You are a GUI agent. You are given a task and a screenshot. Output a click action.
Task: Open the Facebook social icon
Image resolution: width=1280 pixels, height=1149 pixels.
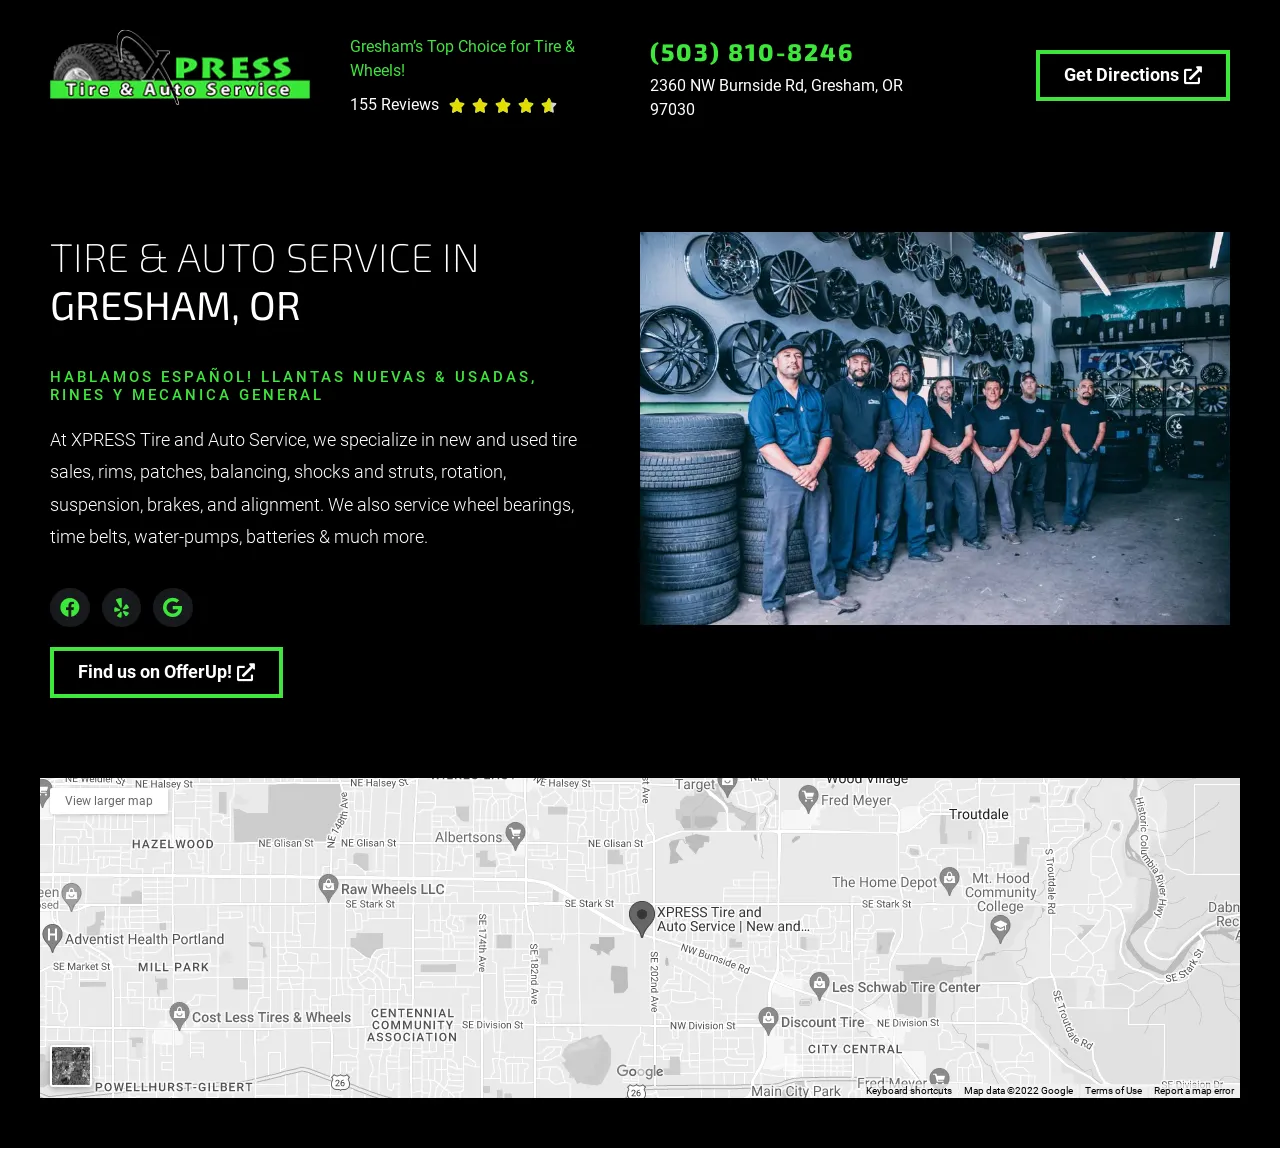70,607
